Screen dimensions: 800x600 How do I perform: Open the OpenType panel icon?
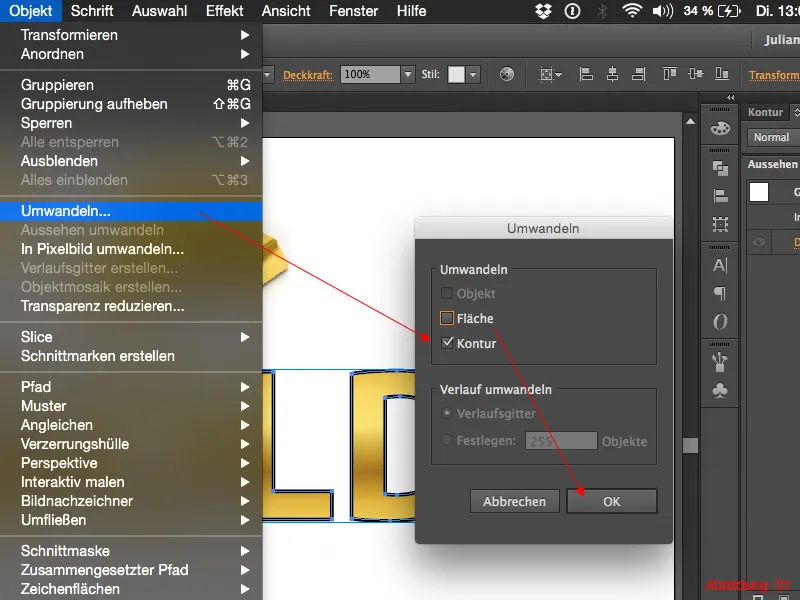tap(720, 321)
